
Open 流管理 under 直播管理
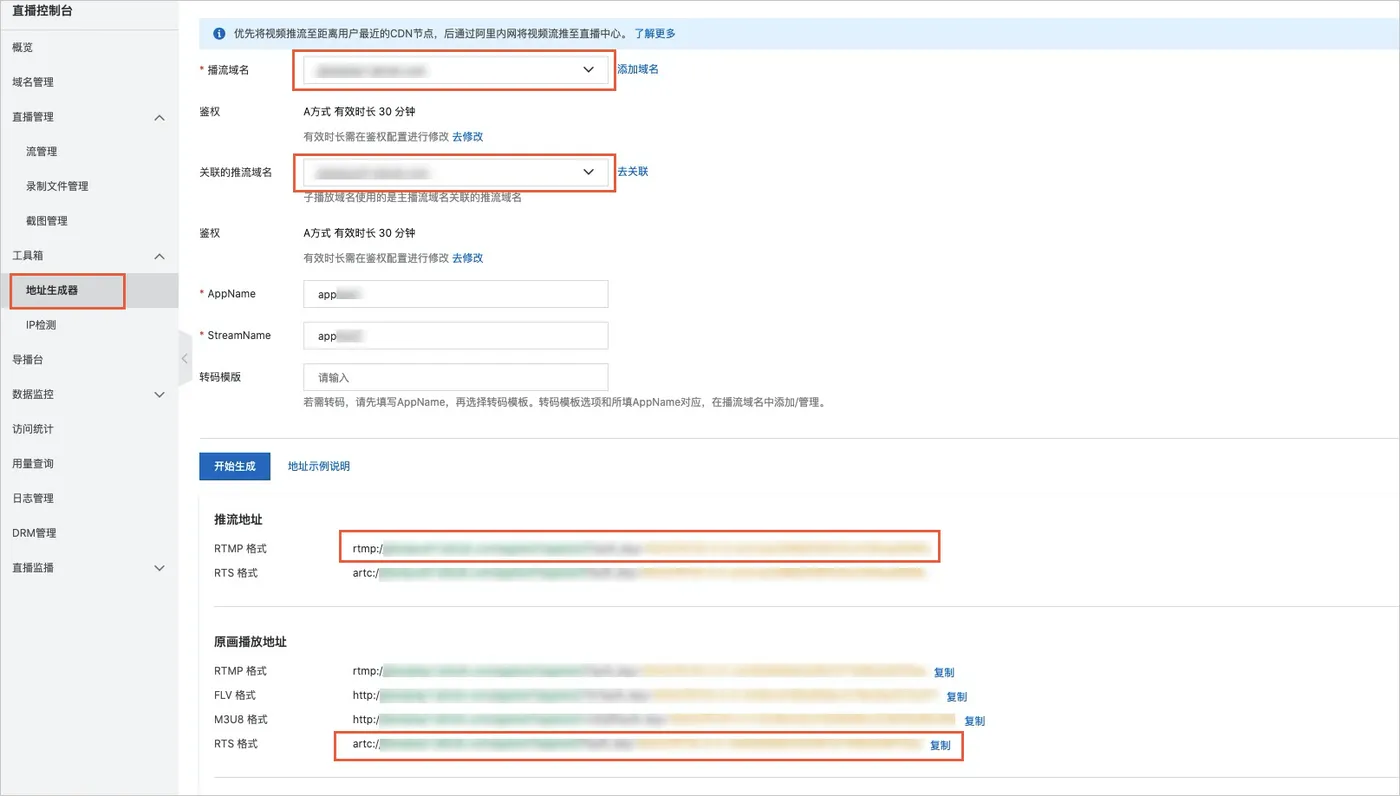[41, 152]
